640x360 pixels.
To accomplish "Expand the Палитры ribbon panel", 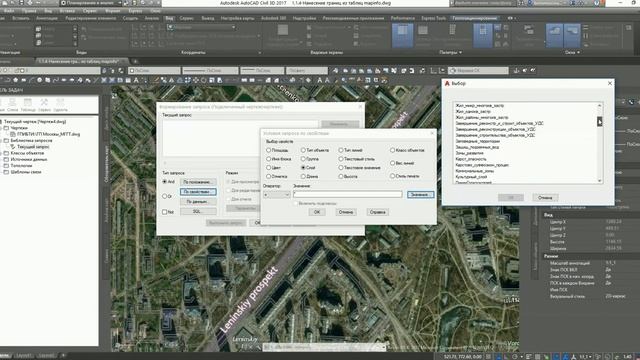I will point(451,52).
